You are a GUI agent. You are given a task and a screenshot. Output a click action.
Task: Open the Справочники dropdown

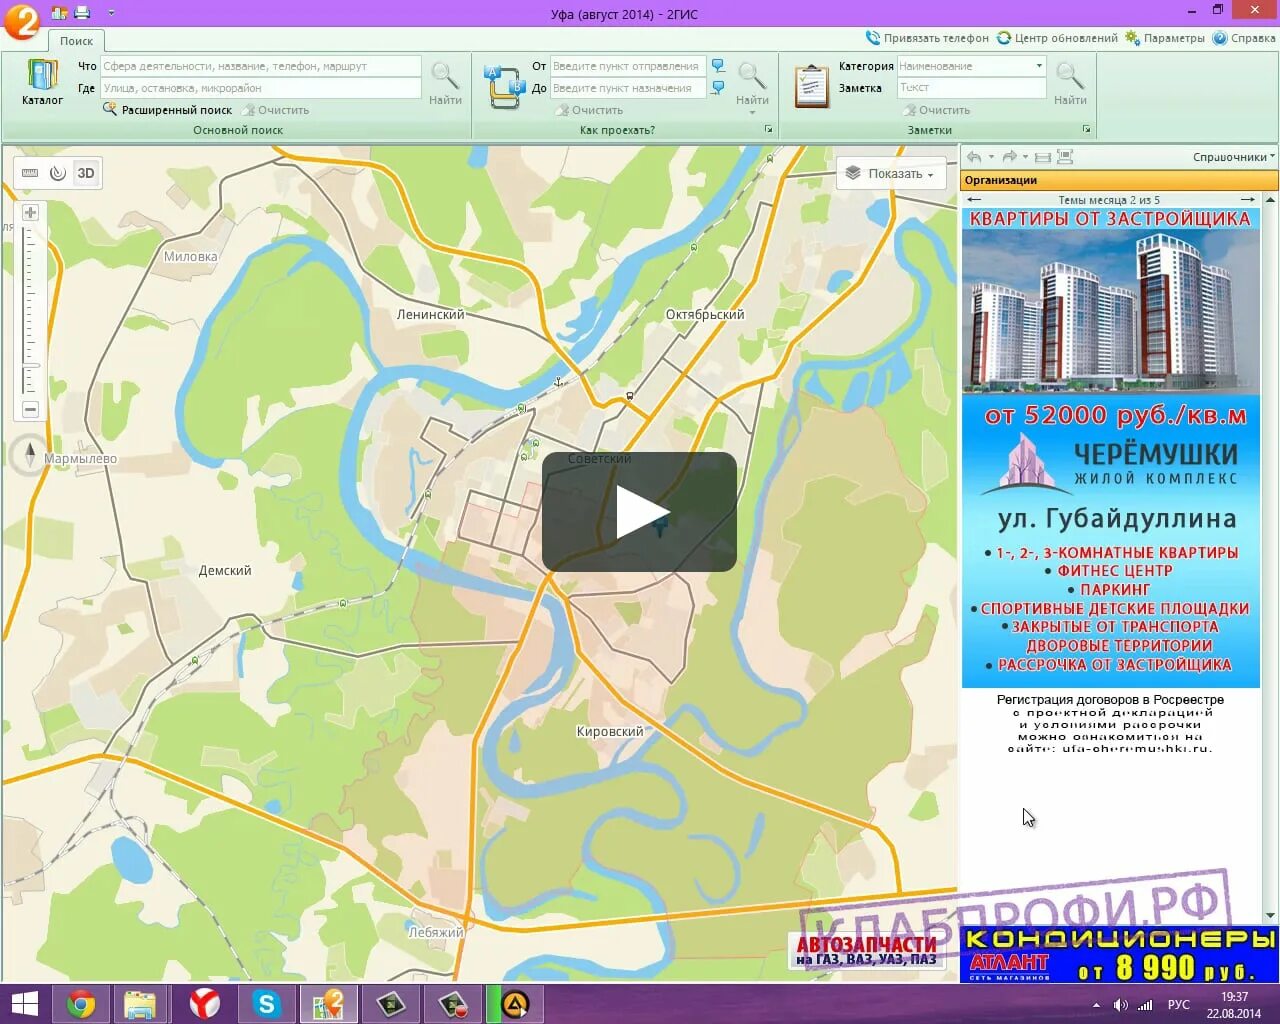[x=1234, y=157]
